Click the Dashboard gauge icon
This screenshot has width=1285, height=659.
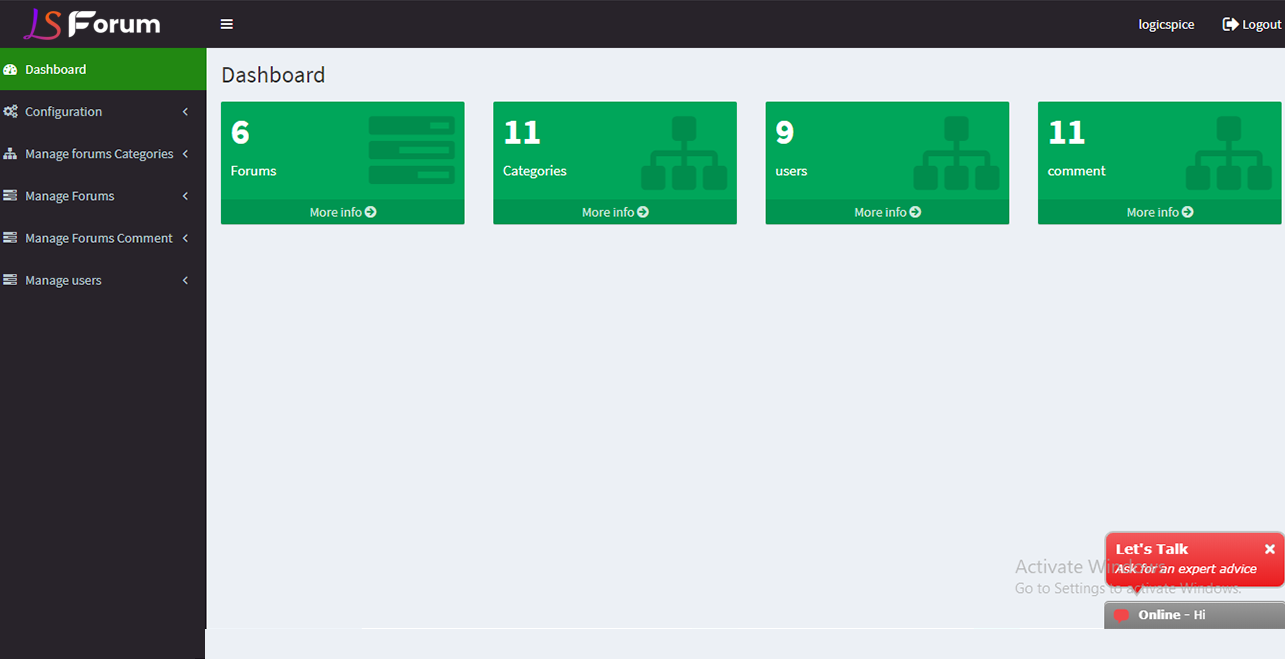tap(10, 69)
